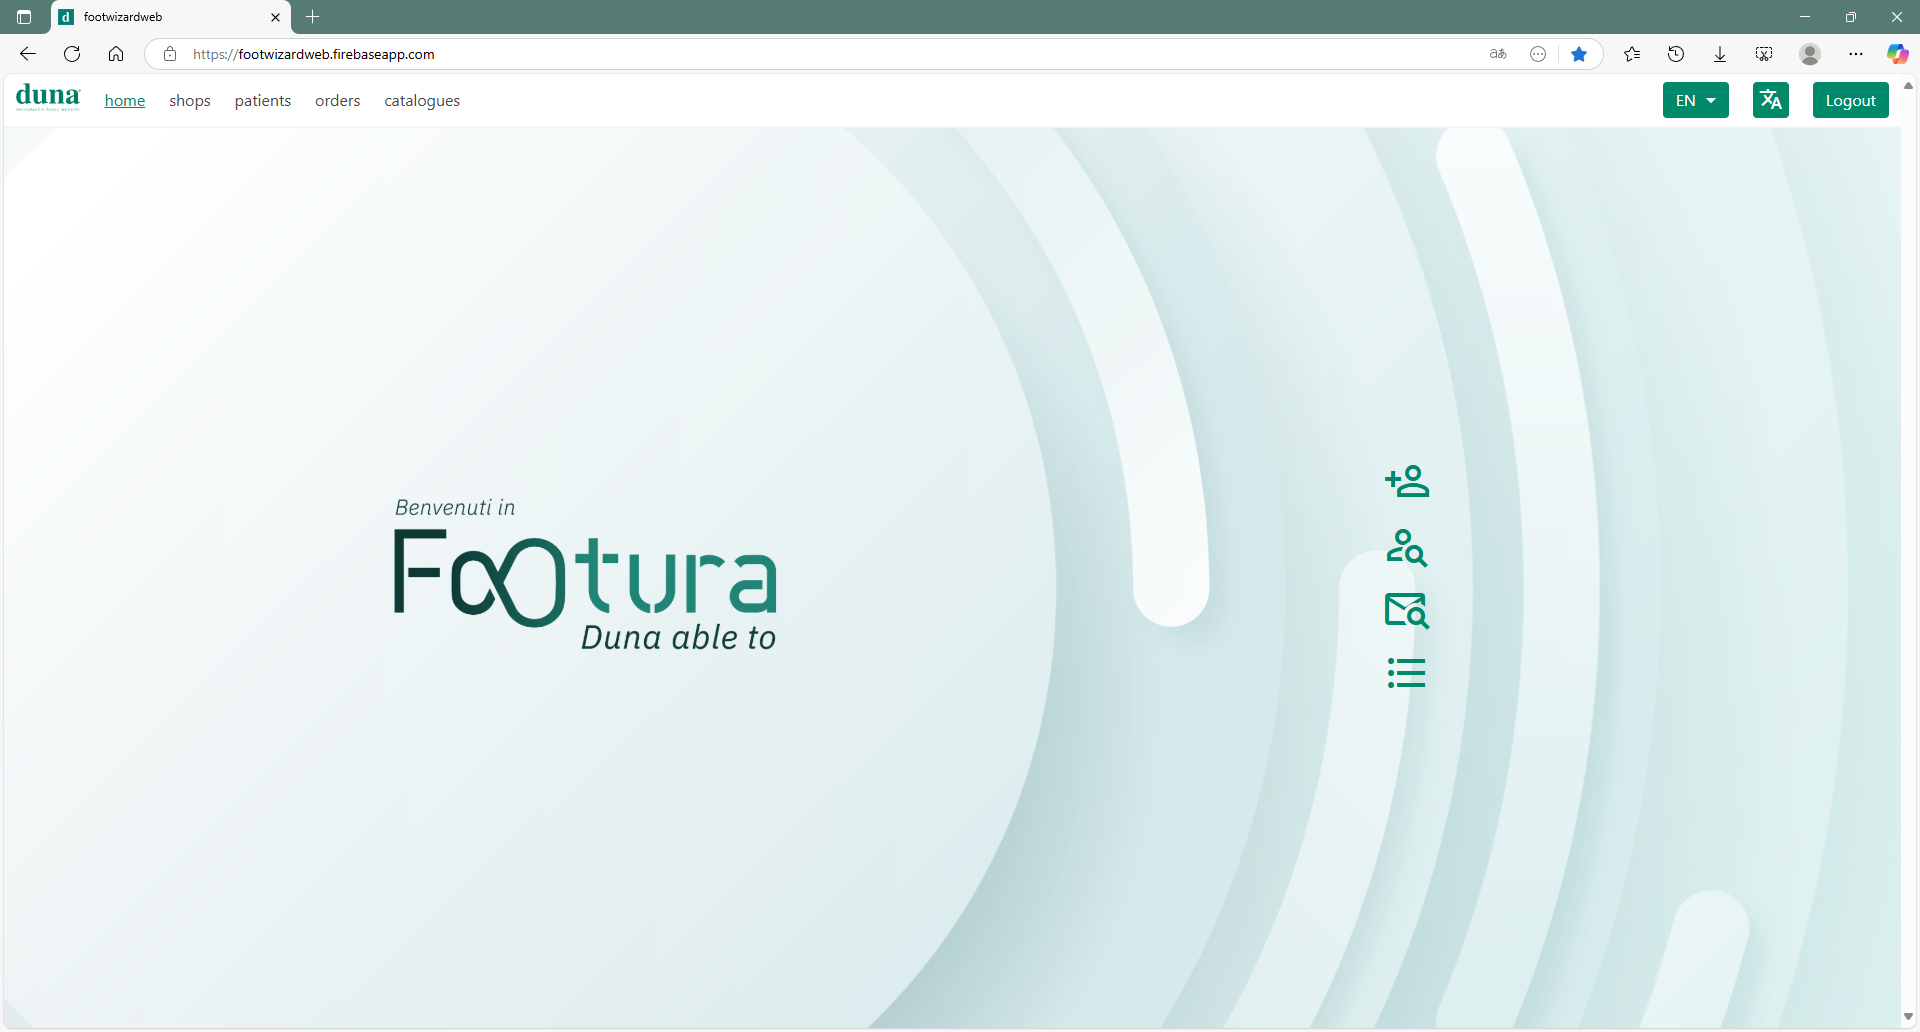Toggle the bookmark star for this page
This screenshot has height=1032, width=1920.
[x=1579, y=54]
